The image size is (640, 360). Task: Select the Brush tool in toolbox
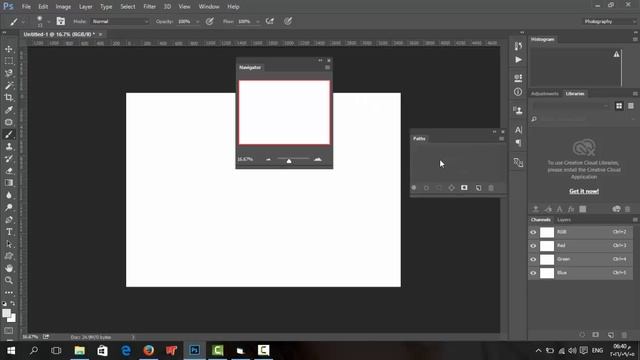(x=9, y=134)
